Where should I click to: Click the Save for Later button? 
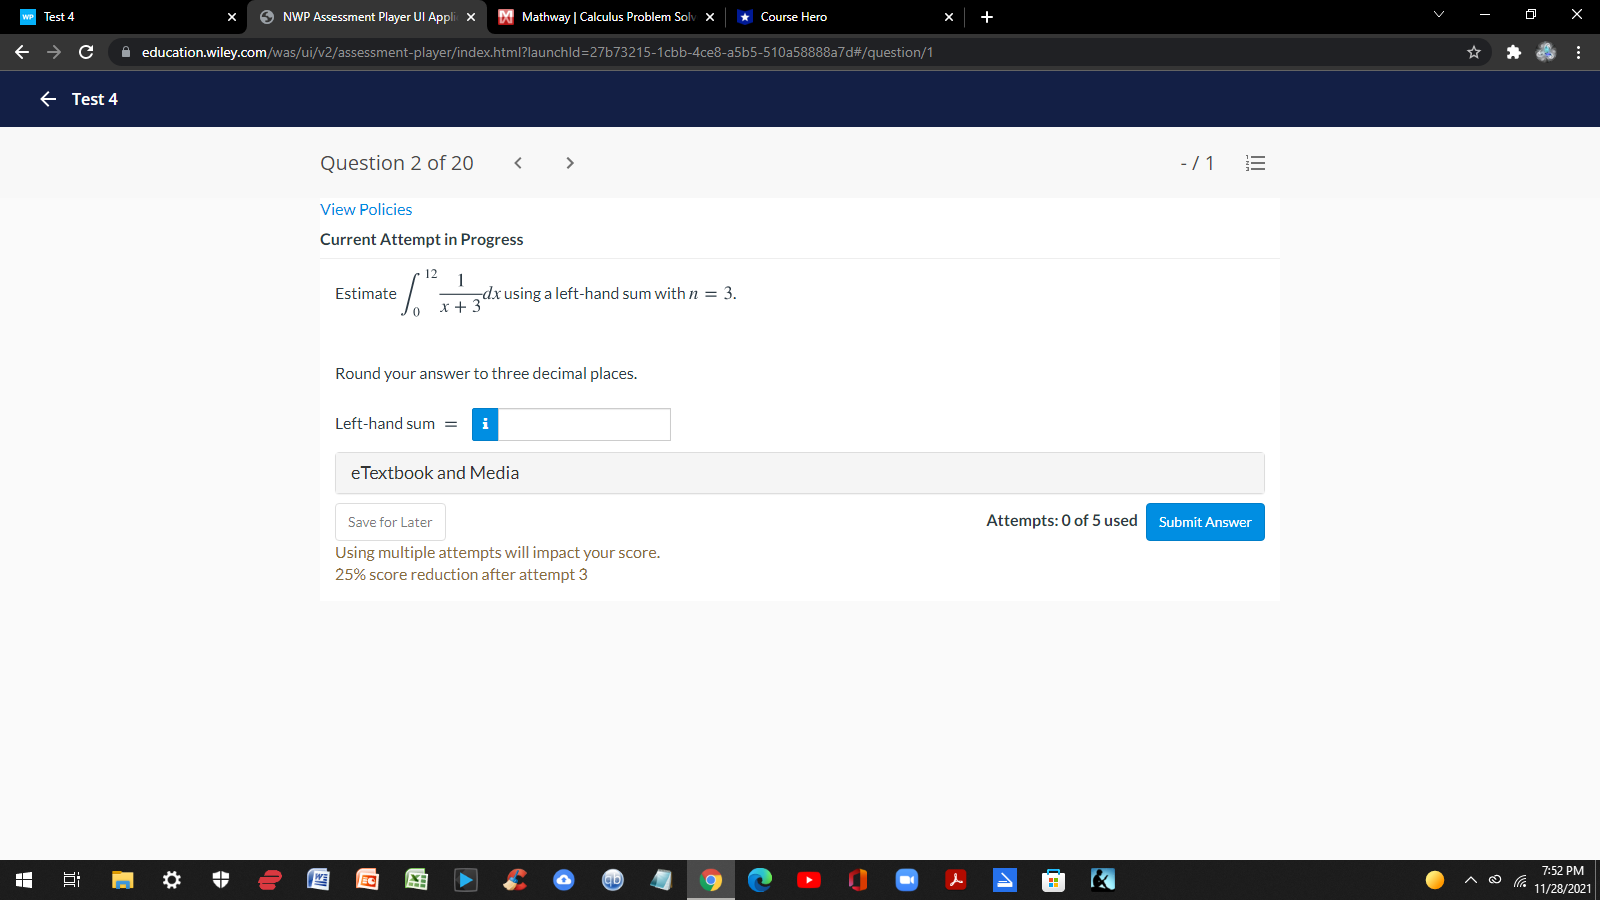(390, 522)
